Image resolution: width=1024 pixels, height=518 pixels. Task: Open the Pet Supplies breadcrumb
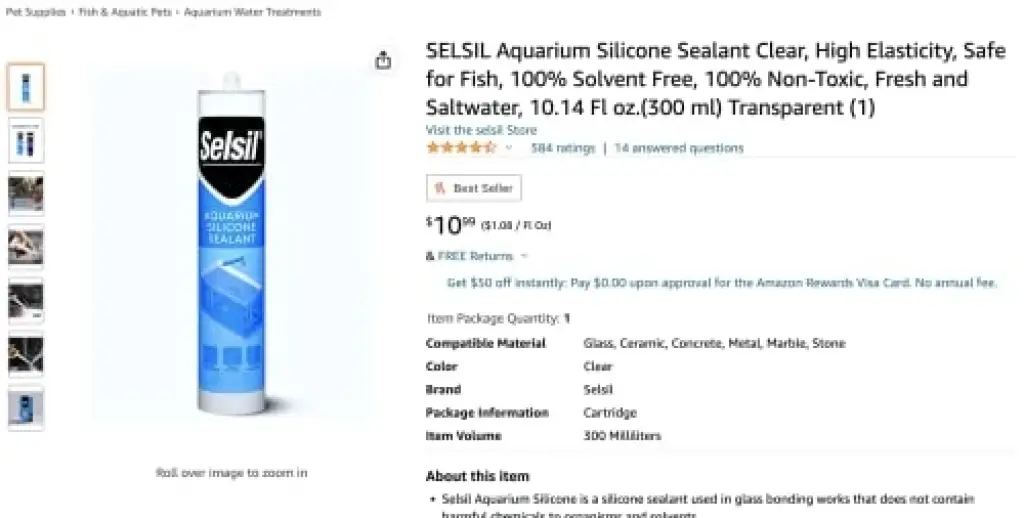[x=35, y=12]
